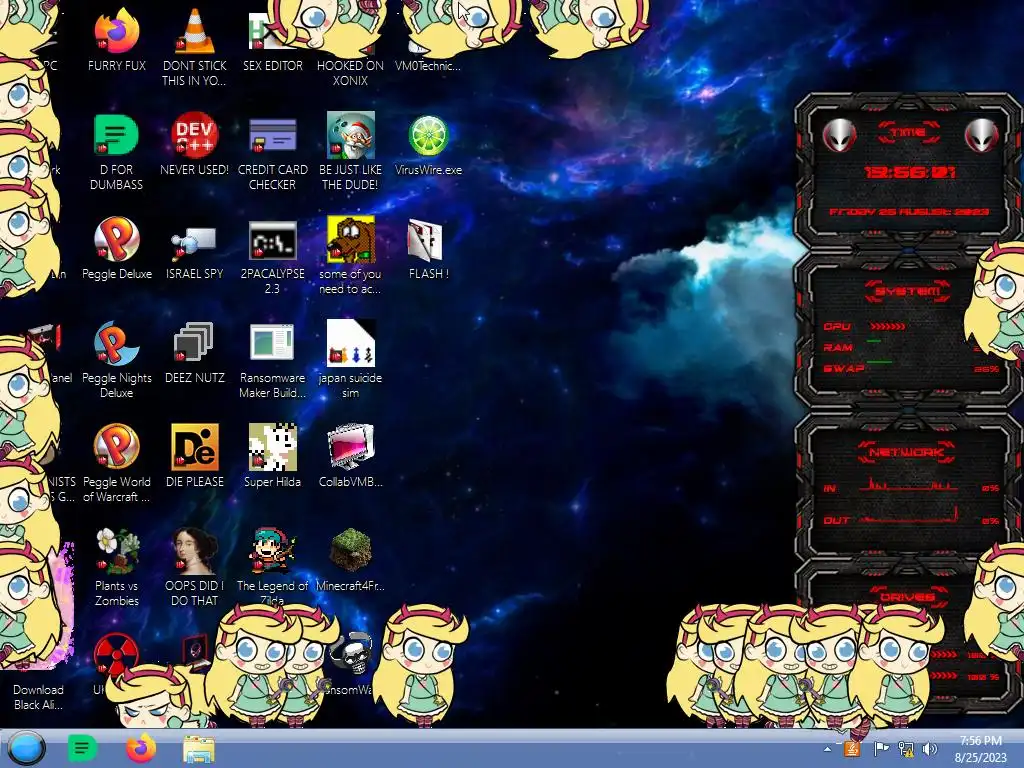Click the SYSTEM header in the widget

coord(908,291)
